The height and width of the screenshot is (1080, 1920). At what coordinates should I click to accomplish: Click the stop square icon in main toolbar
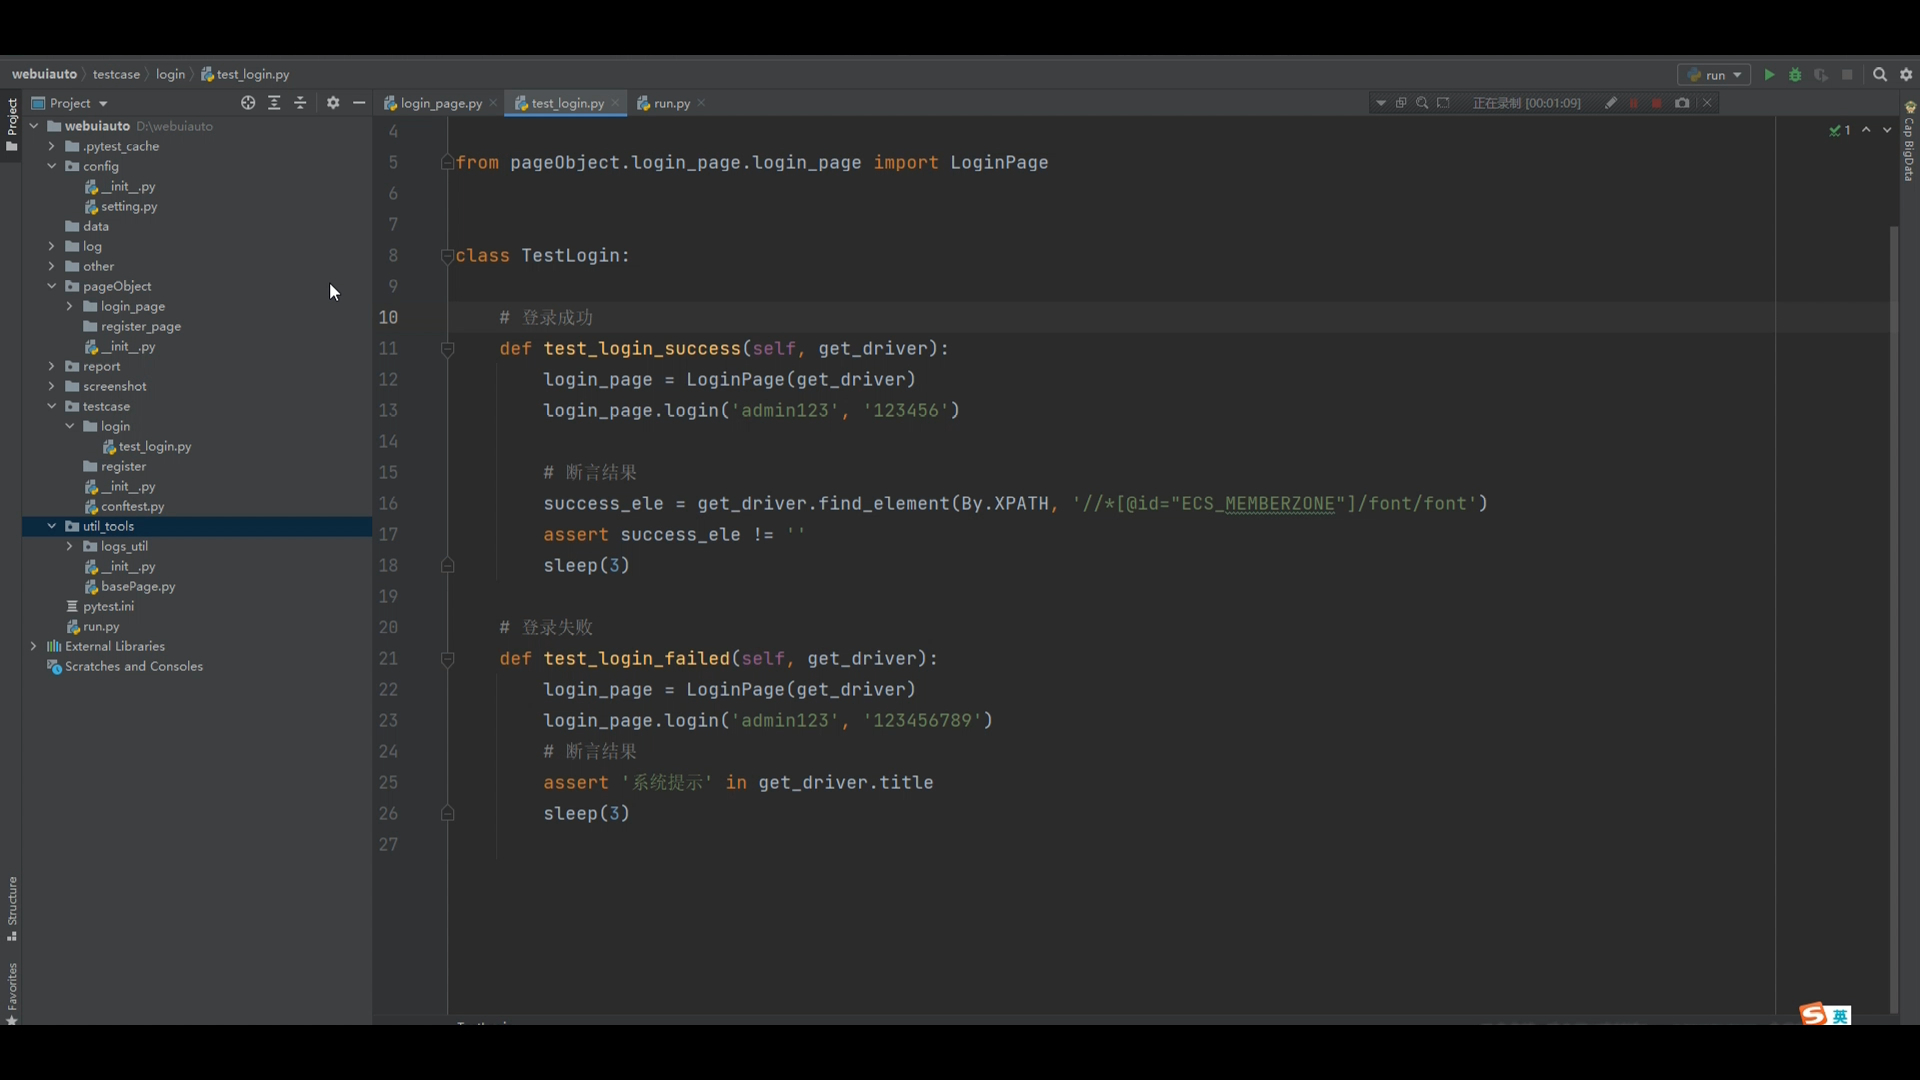point(1847,75)
